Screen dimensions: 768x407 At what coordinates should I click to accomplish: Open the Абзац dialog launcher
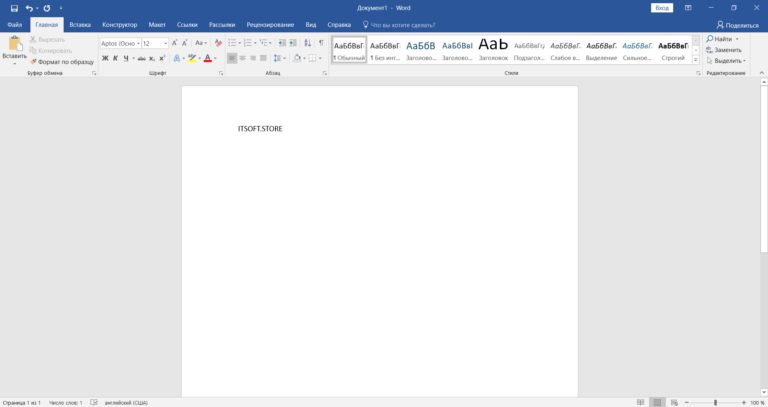tap(324, 73)
